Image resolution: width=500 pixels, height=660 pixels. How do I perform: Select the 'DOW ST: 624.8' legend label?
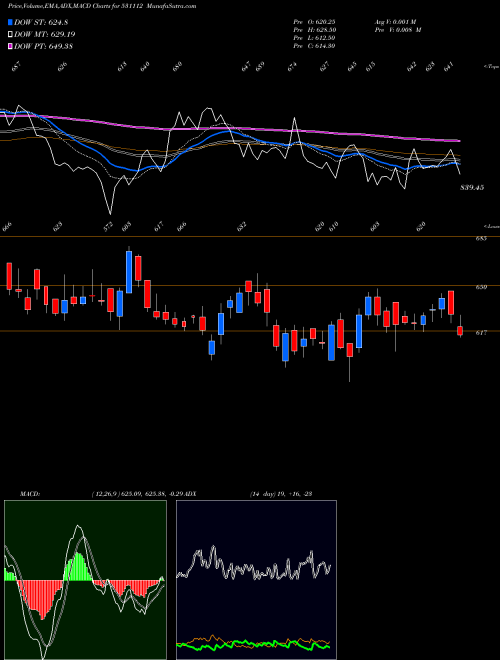[41, 22]
